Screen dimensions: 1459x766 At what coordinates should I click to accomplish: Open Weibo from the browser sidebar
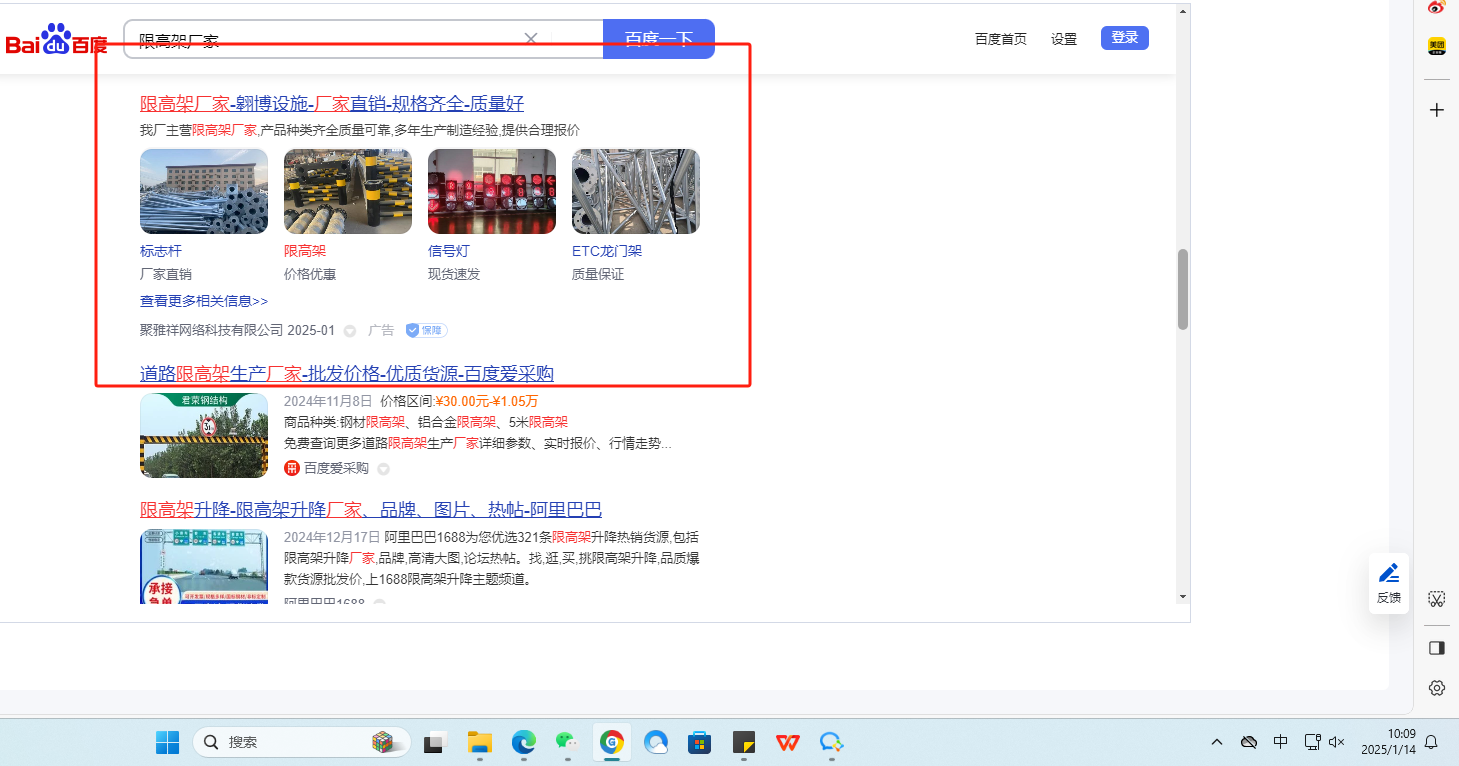coord(1436,8)
